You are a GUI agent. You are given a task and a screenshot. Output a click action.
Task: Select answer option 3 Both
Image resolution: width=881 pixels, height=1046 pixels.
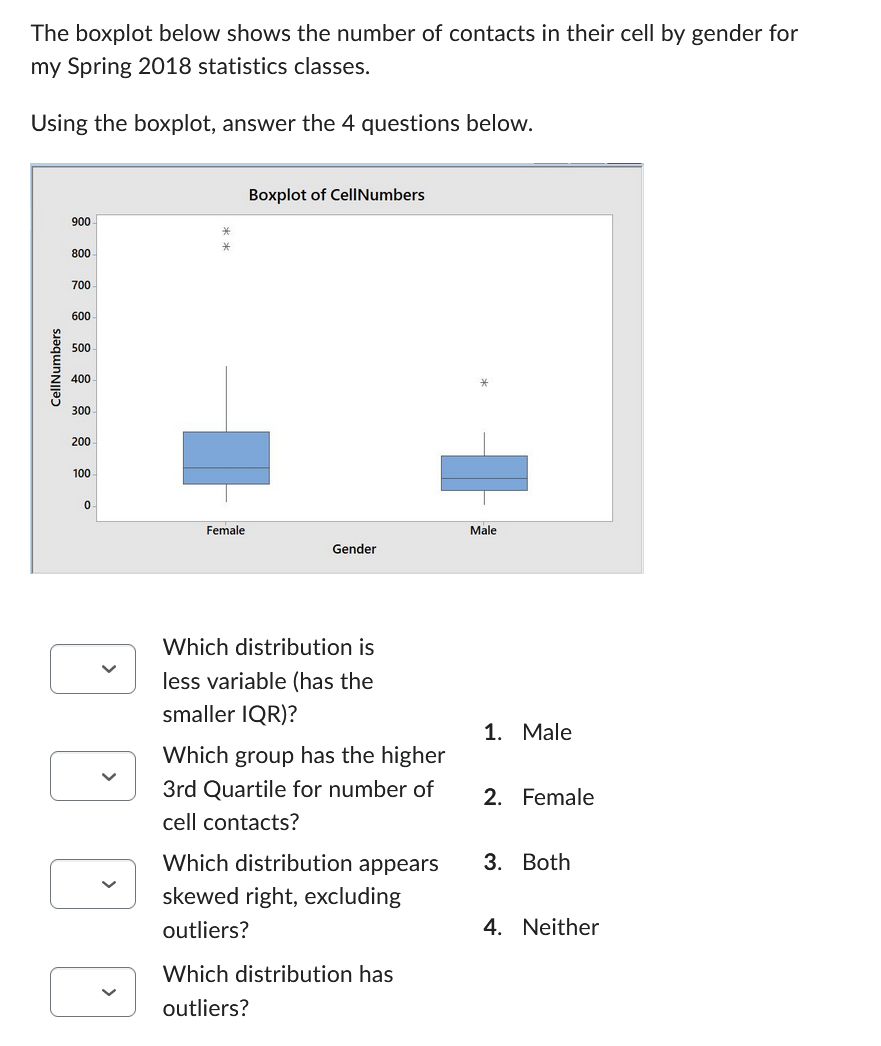pos(545,862)
